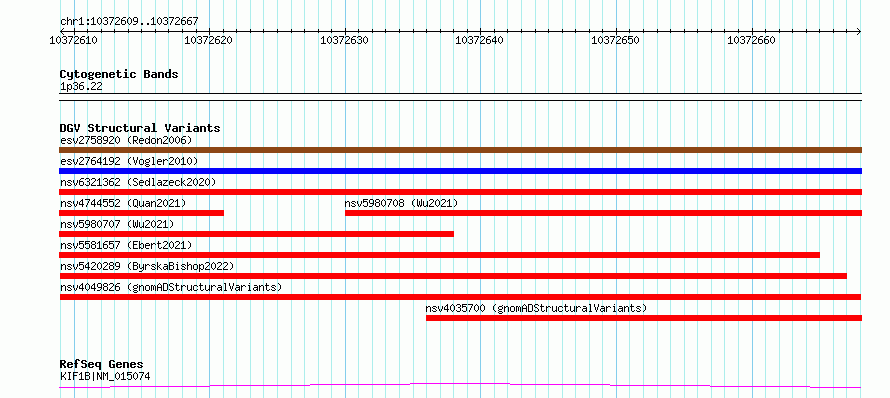Click the chr1:10372609..10372667 region label
Screen dimensions: 890x398
129,22
